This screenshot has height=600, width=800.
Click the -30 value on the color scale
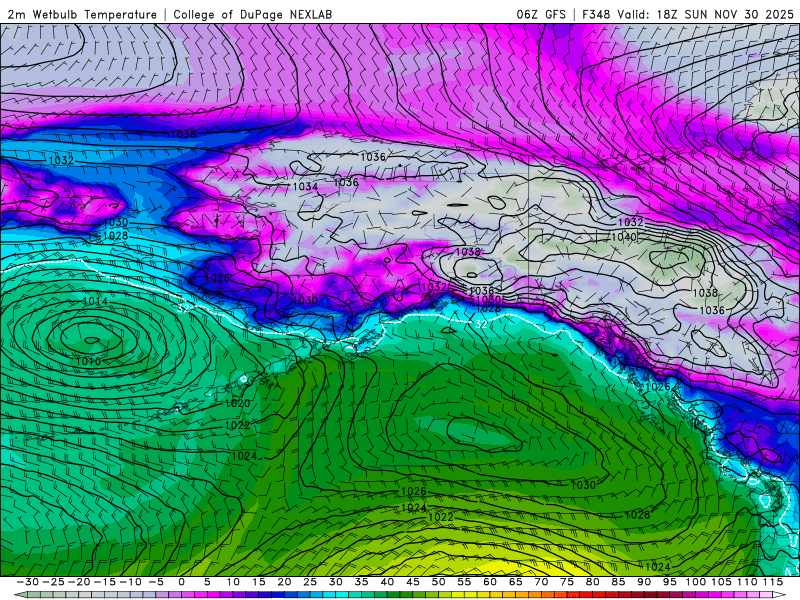coord(28,582)
